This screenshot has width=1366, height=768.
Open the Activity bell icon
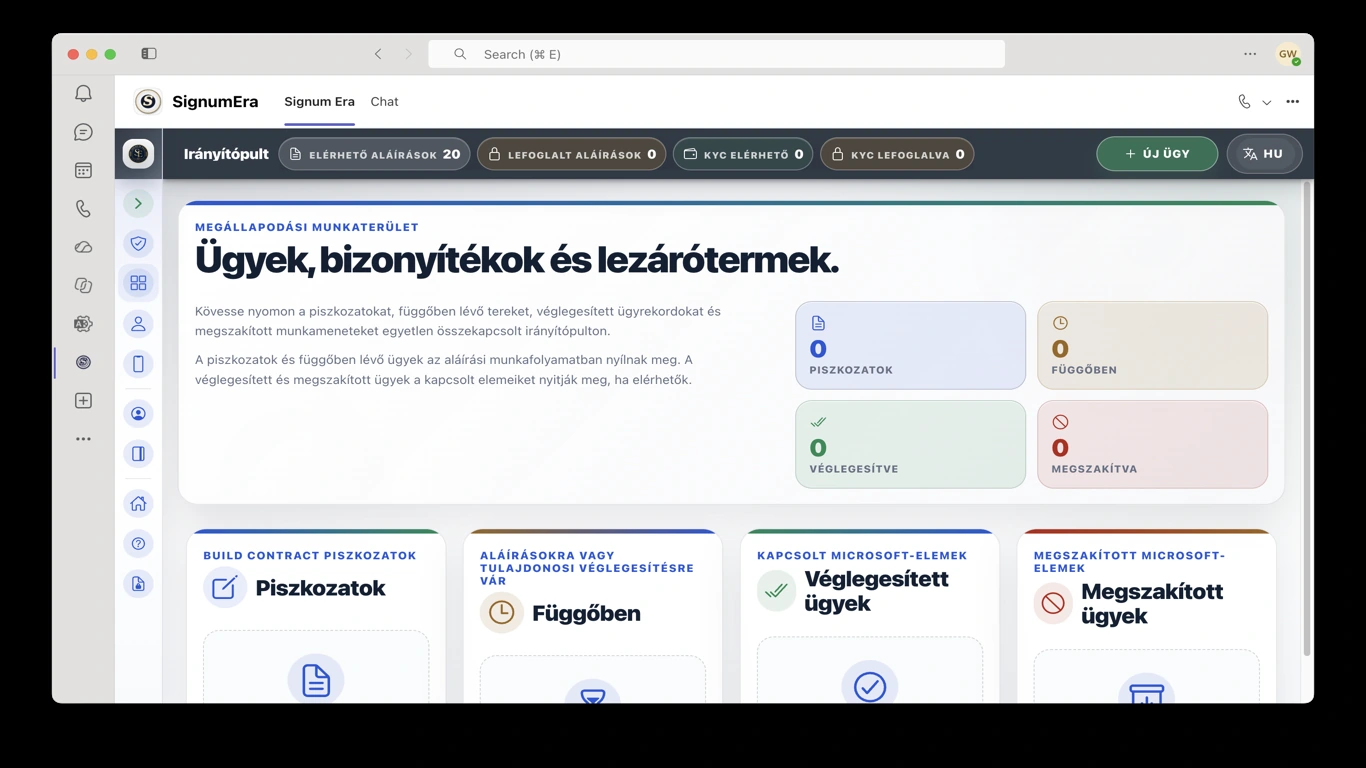pos(83,93)
